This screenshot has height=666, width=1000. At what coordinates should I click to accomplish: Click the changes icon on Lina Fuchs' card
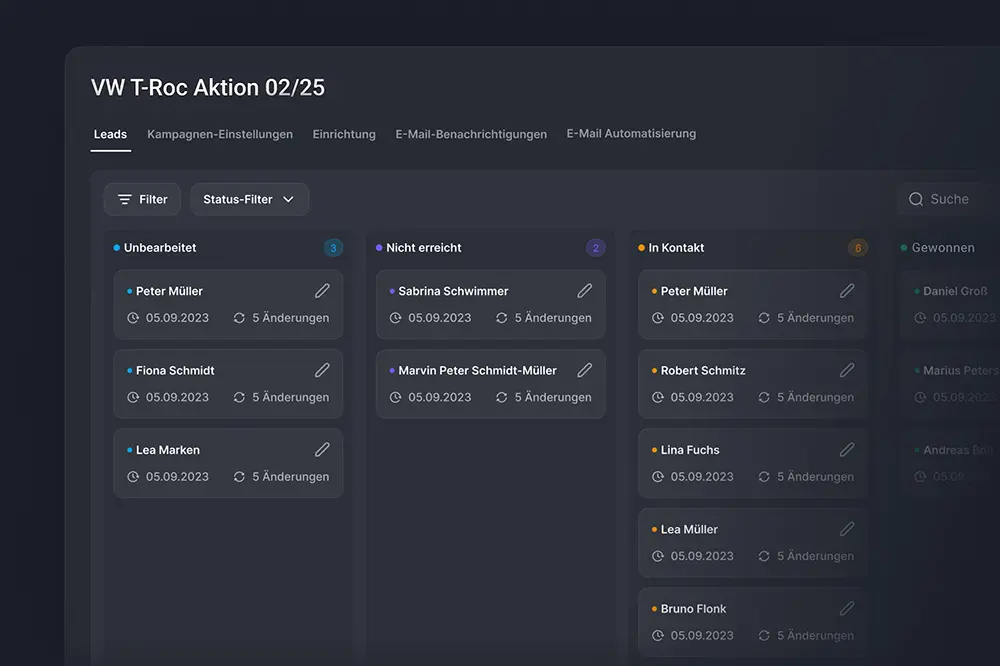coord(763,477)
